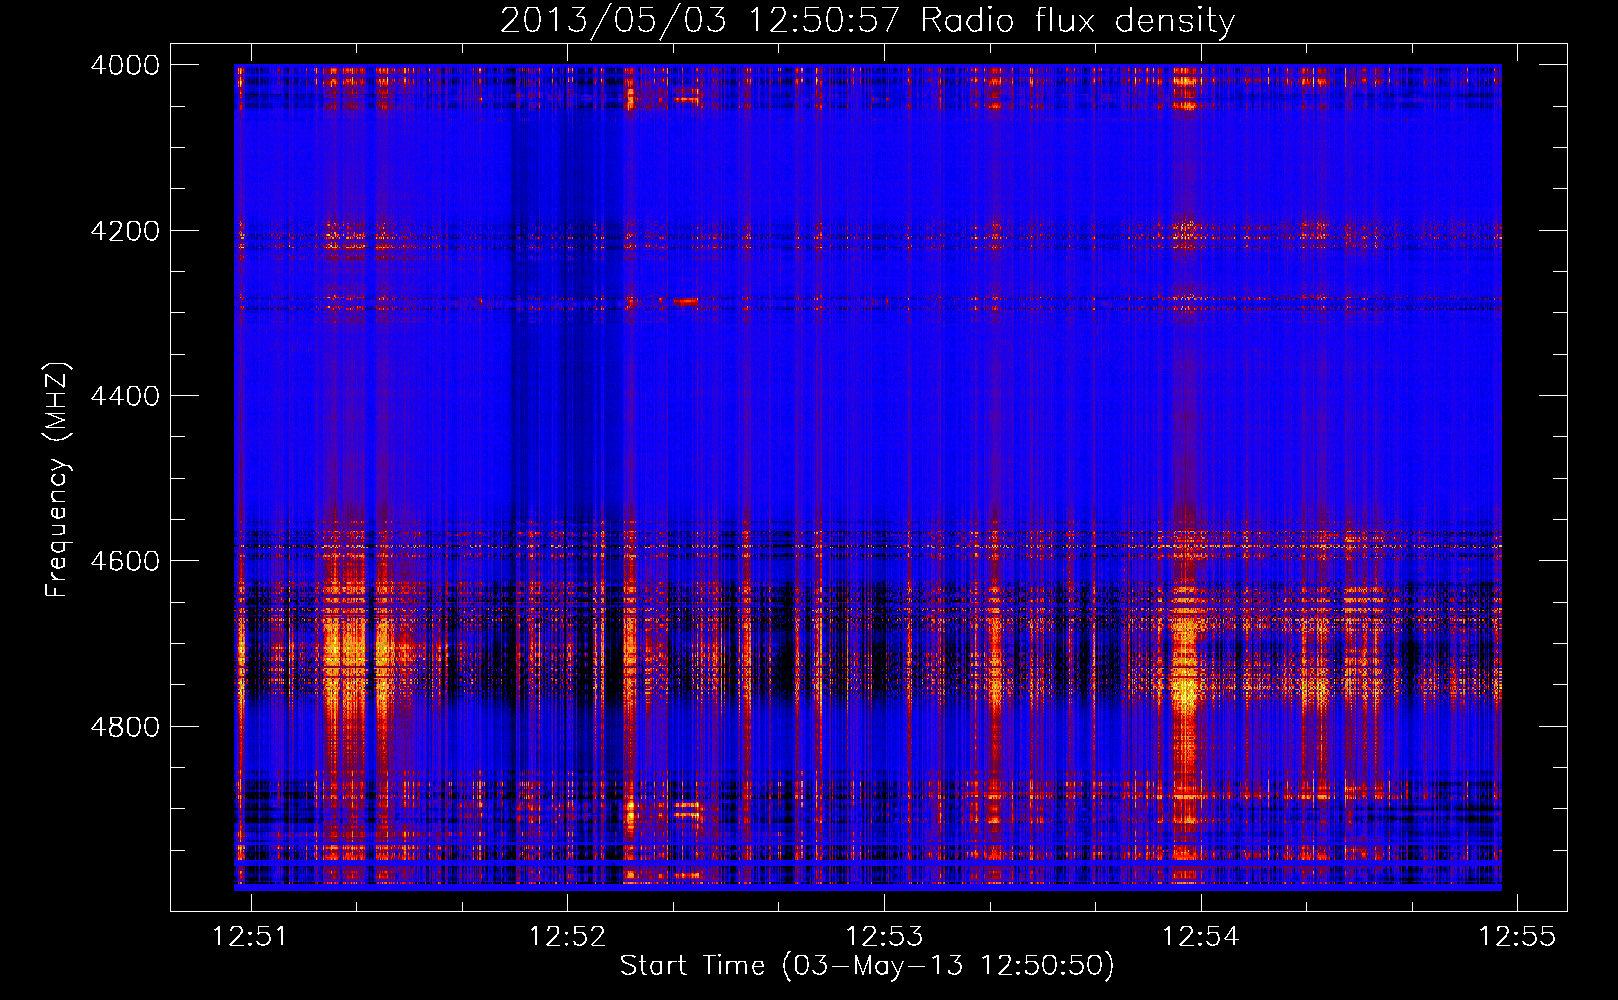Viewport: 1618px width, 1000px height.
Task: Select the 4600 frequency tick label
Action: coord(125,561)
